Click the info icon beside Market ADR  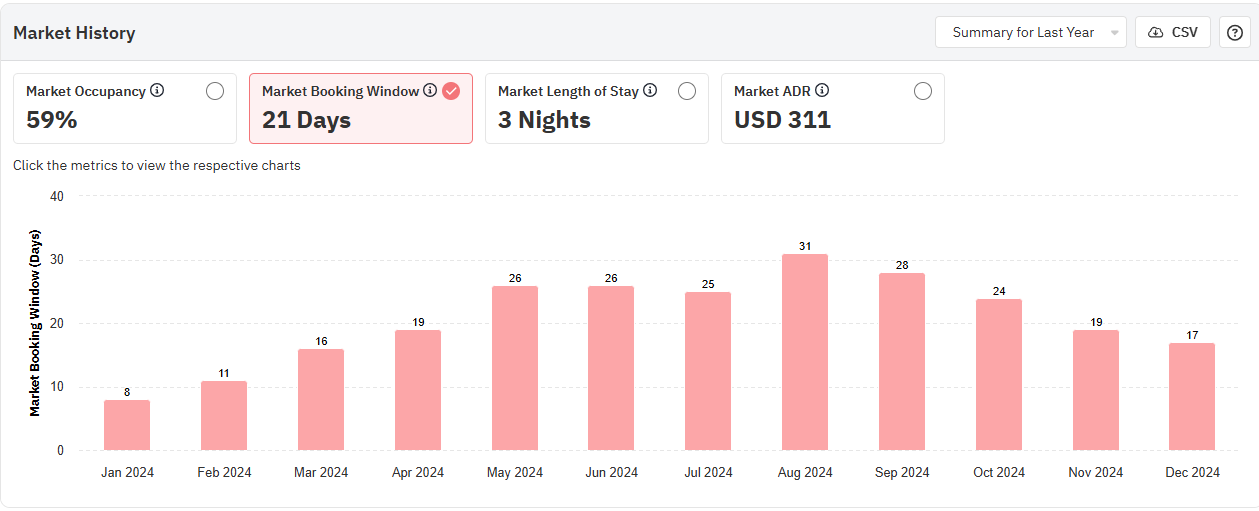point(822,91)
